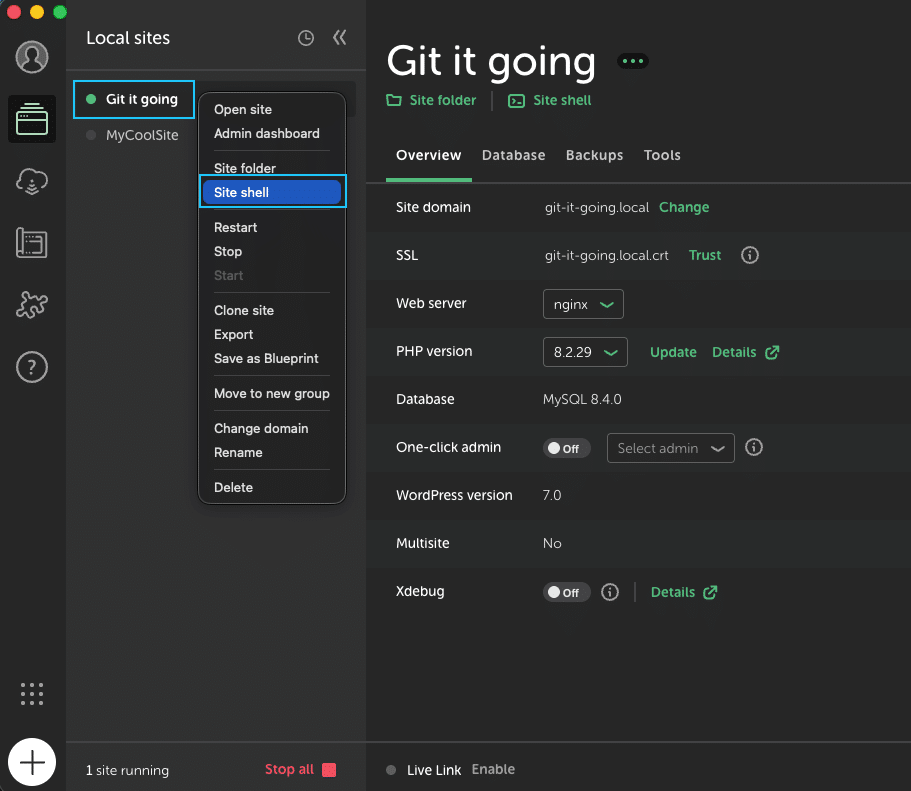The height and width of the screenshot is (791, 911).
Task: Click the git-it-going.local domain text
Action: click(x=597, y=207)
